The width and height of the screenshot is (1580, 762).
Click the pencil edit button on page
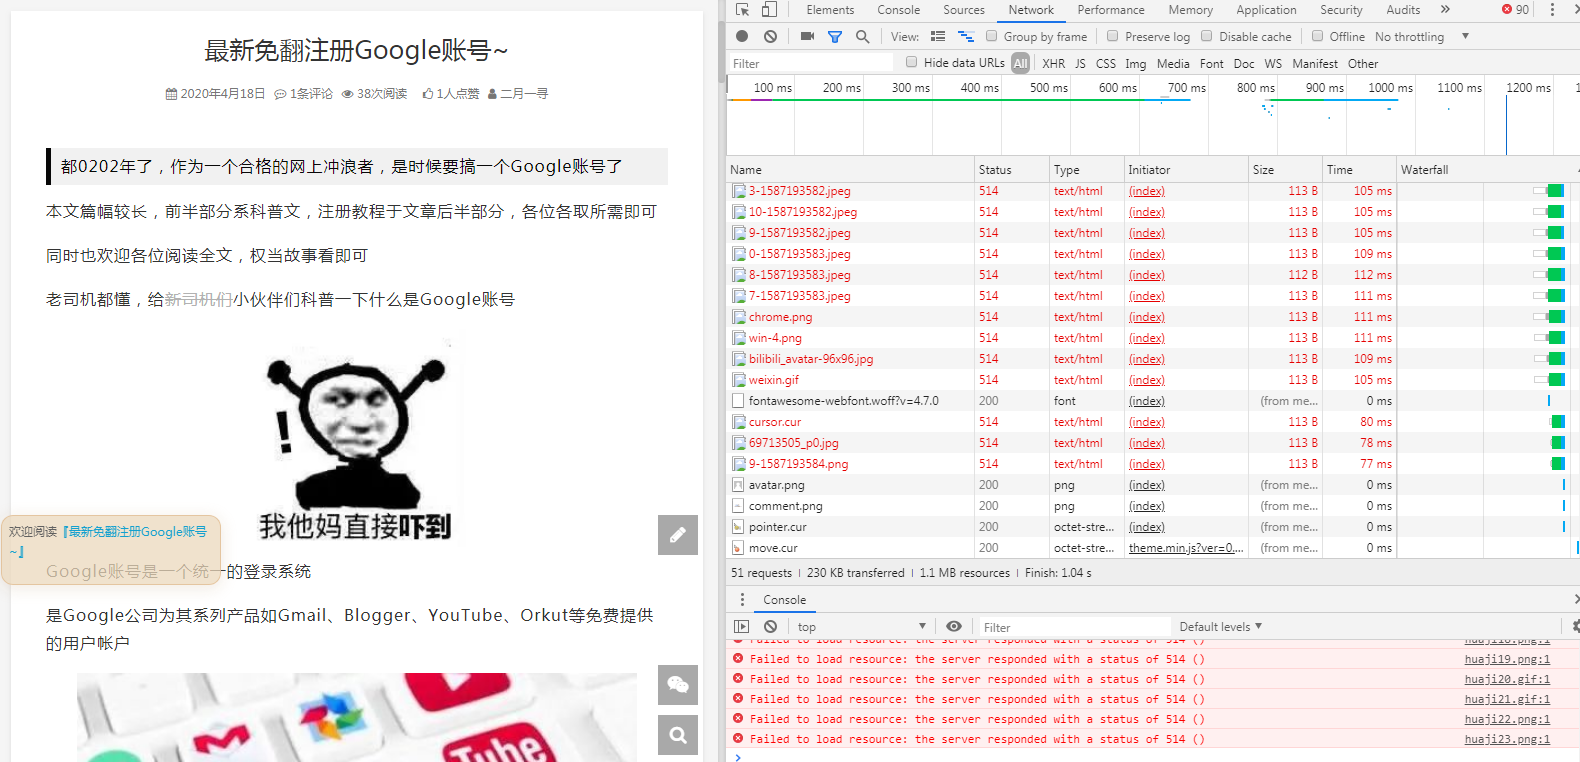coord(678,535)
